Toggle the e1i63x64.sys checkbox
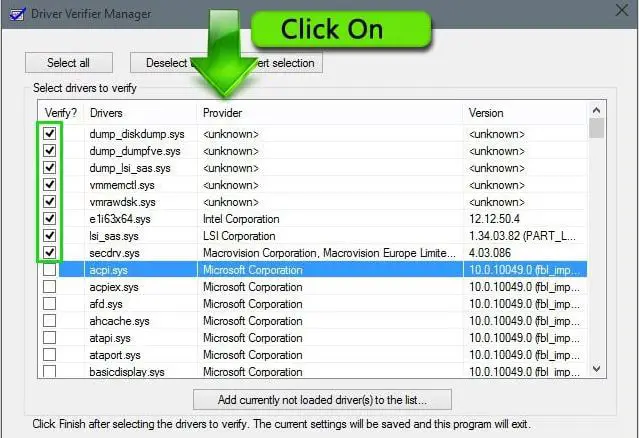639x438 pixels. pos(49,218)
